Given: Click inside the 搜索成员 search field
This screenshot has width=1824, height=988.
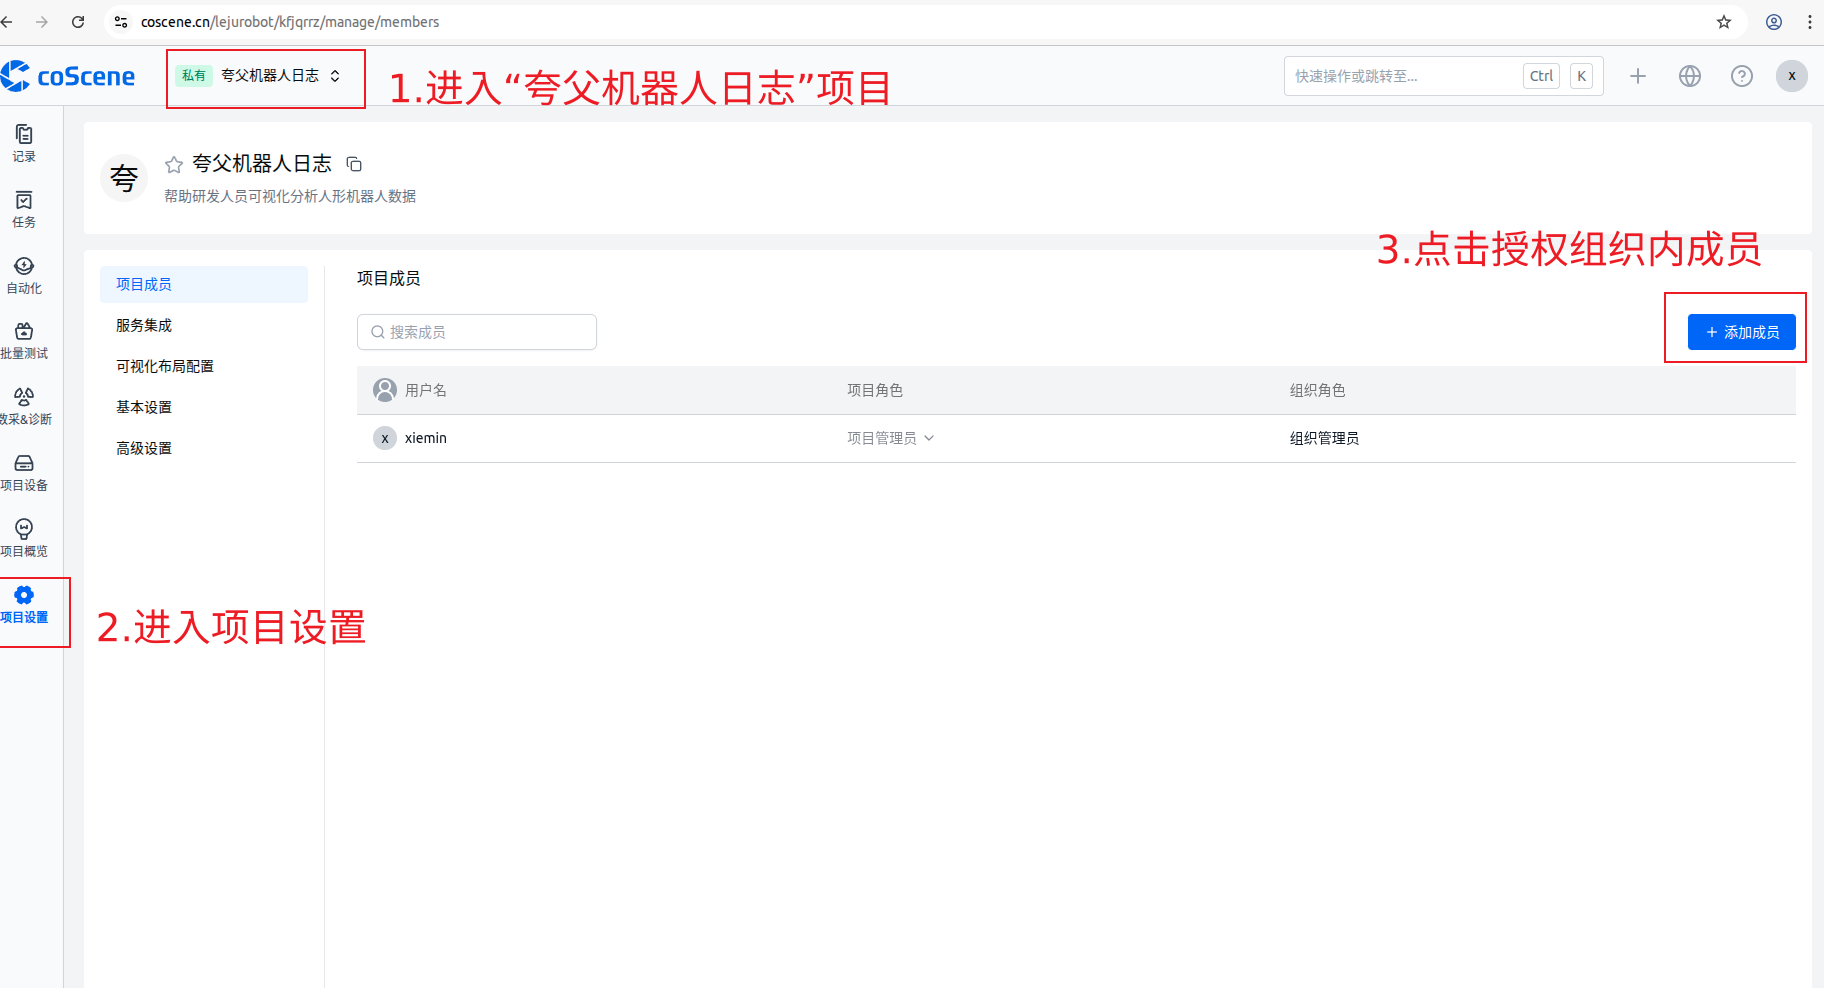Looking at the screenshot, I should (476, 331).
